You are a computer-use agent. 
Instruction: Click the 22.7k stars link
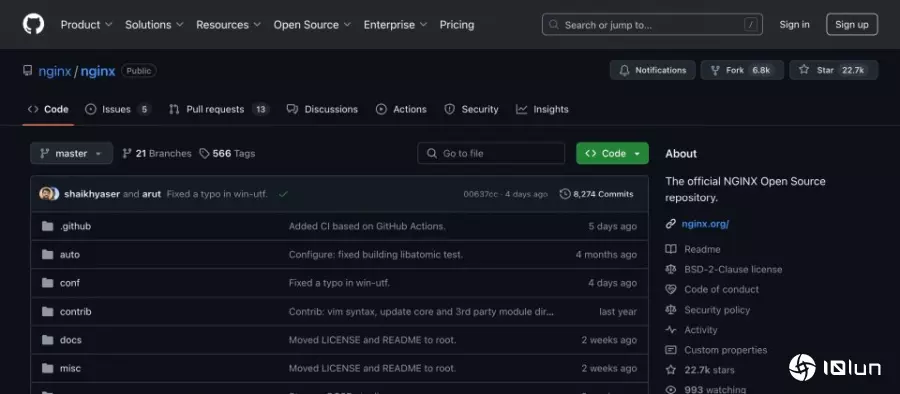pos(709,370)
